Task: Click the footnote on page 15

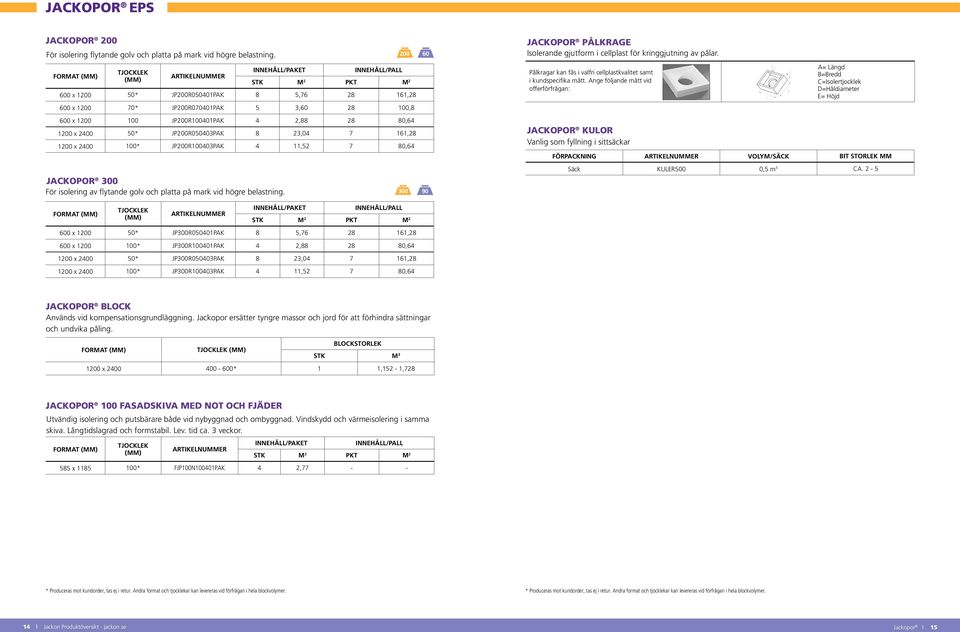Action: pos(646,591)
